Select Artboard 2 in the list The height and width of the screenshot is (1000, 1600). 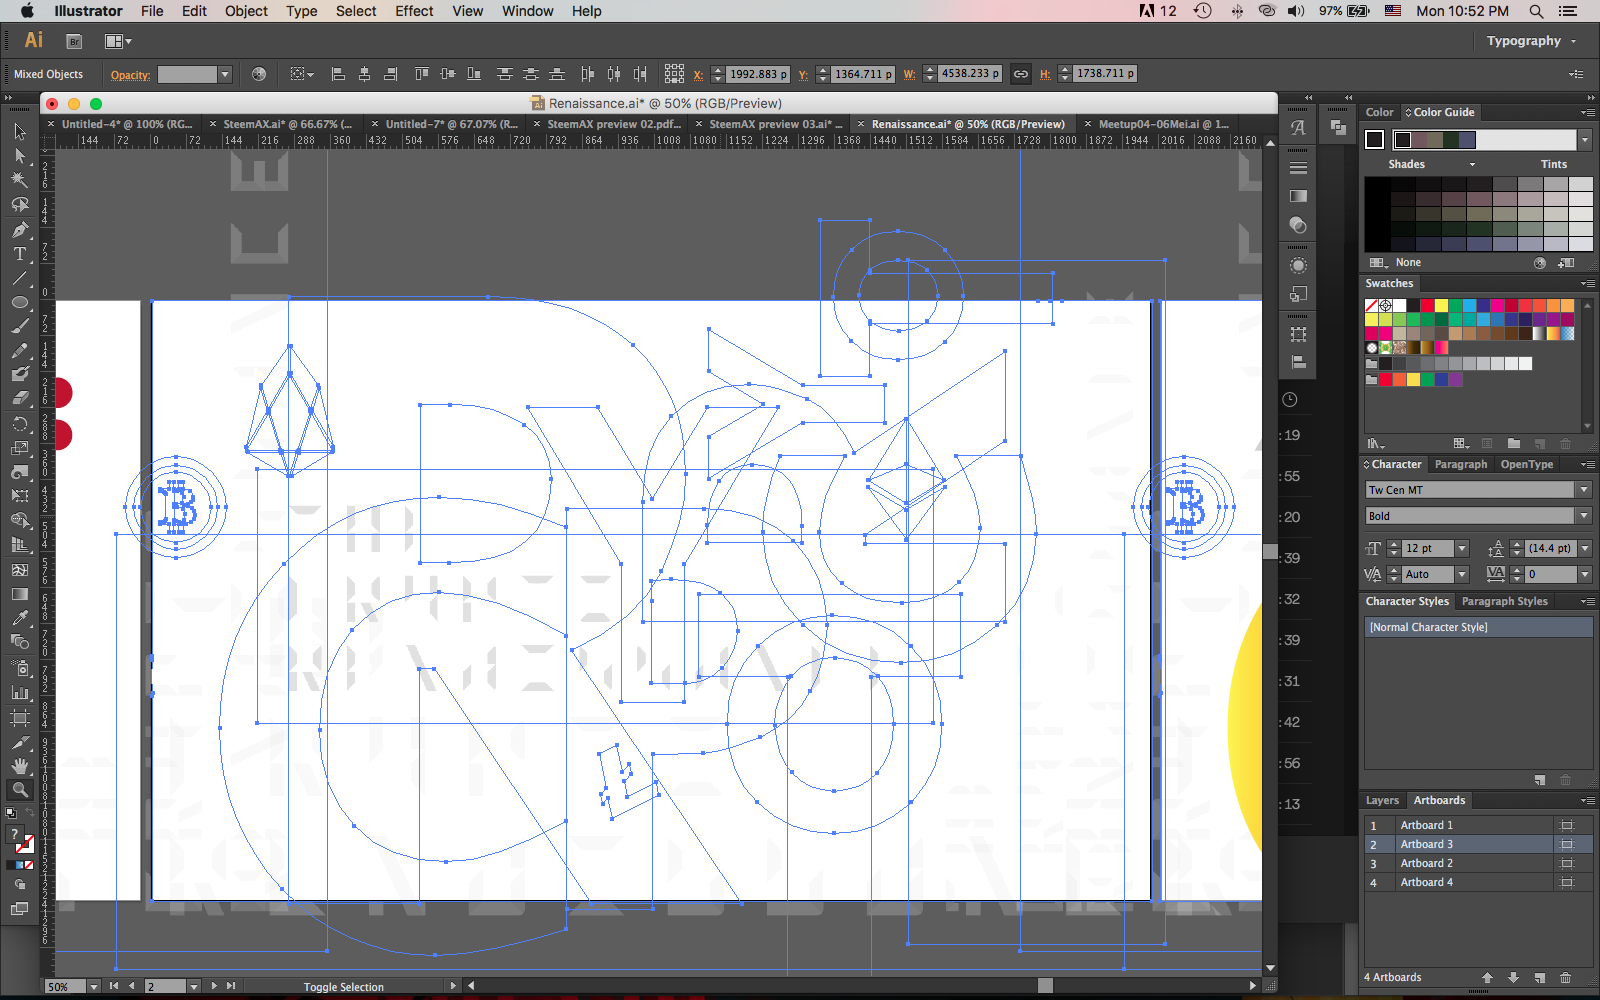[x=1426, y=864]
